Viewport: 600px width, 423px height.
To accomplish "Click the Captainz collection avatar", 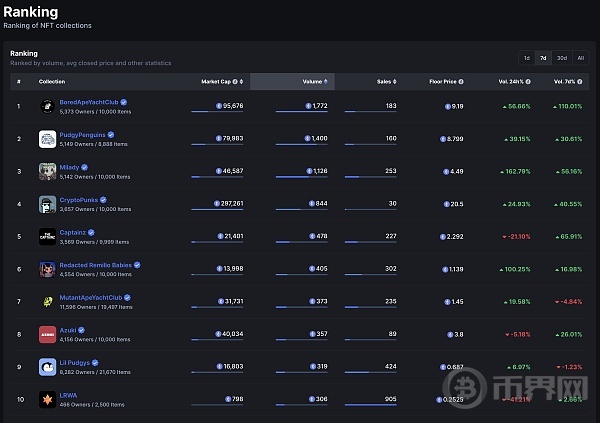I will (47, 236).
